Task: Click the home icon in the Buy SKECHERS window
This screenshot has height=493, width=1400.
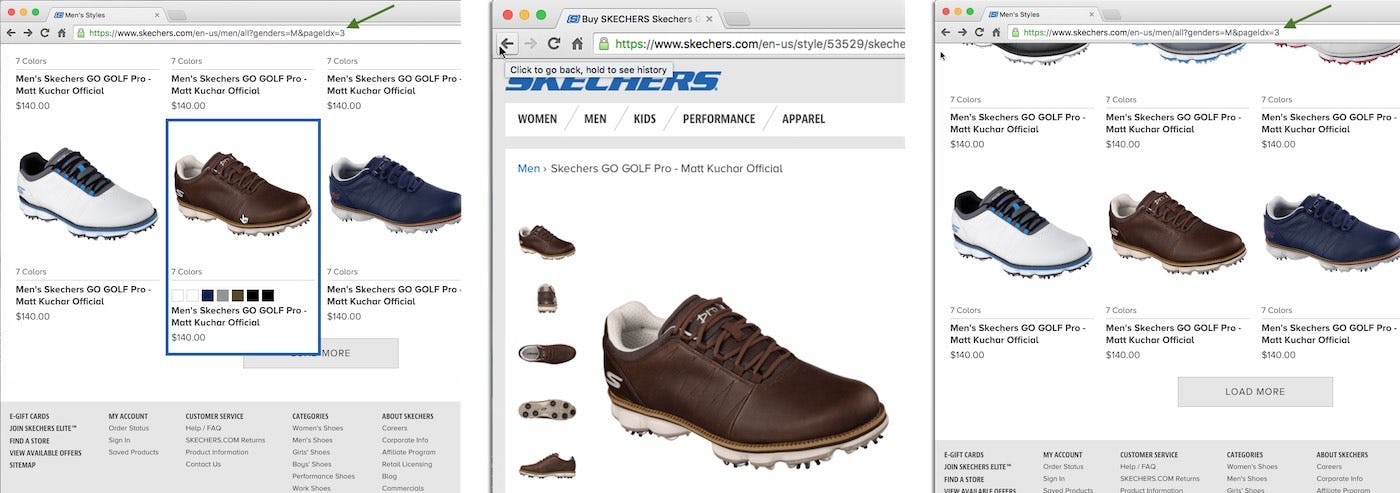Action: click(x=577, y=44)
